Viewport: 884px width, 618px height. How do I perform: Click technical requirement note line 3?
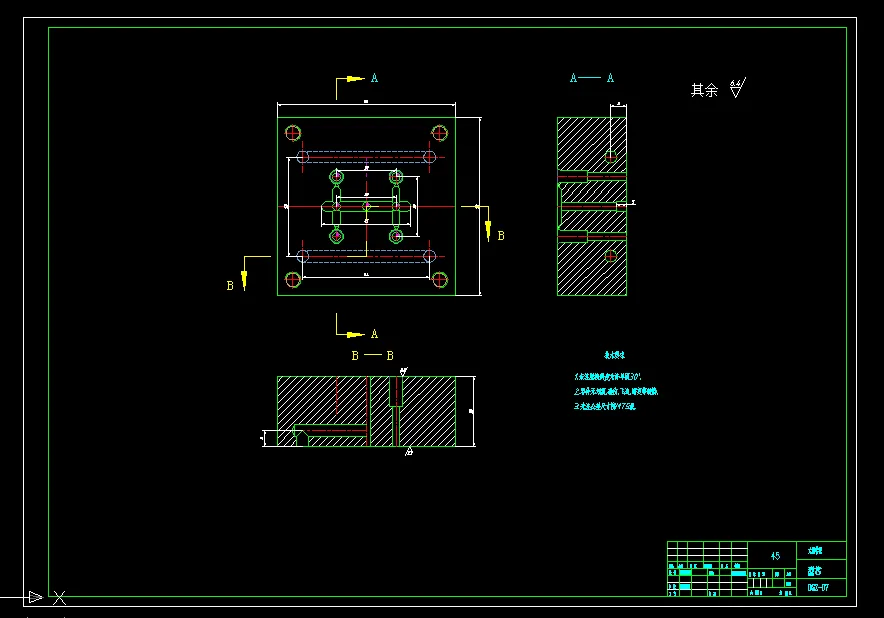point(604,406)
